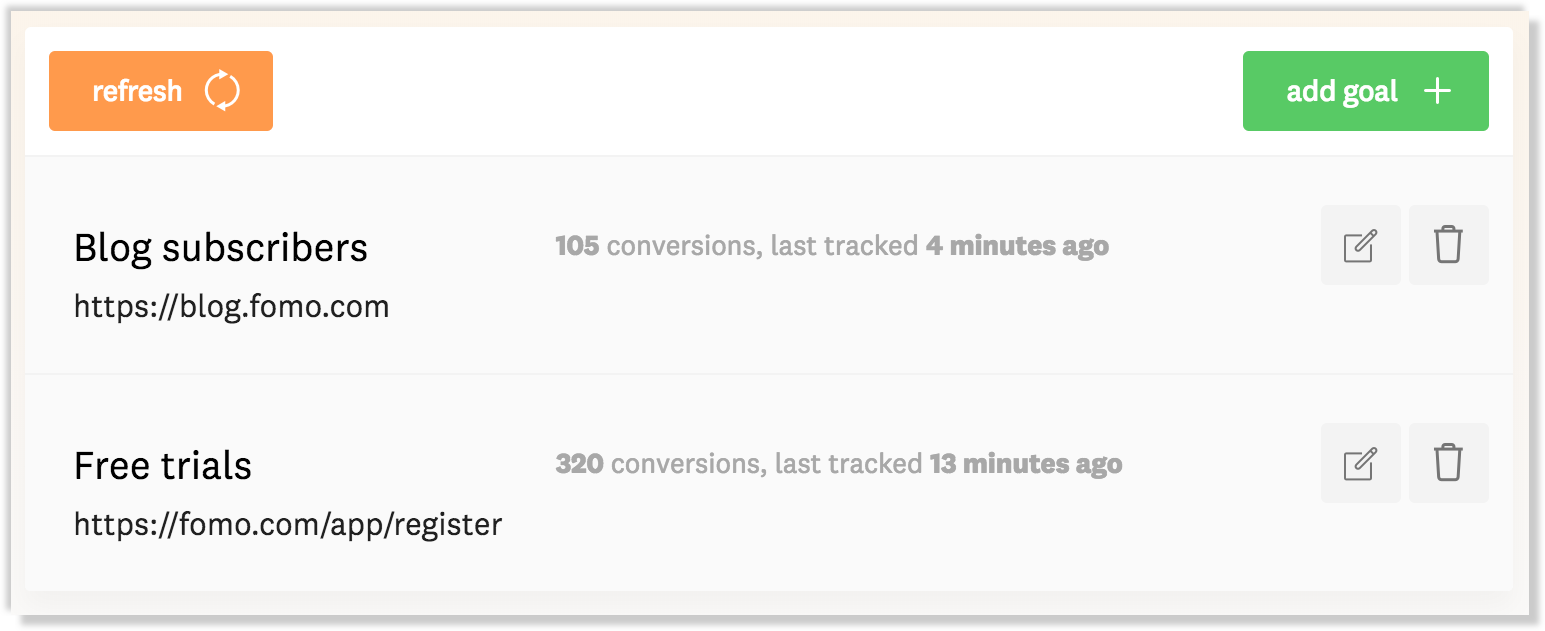Open the https://blog.fomo.com URL
Image resolution: width=1545 pixels, height=631 pixels.
click(x=231, y=306)
